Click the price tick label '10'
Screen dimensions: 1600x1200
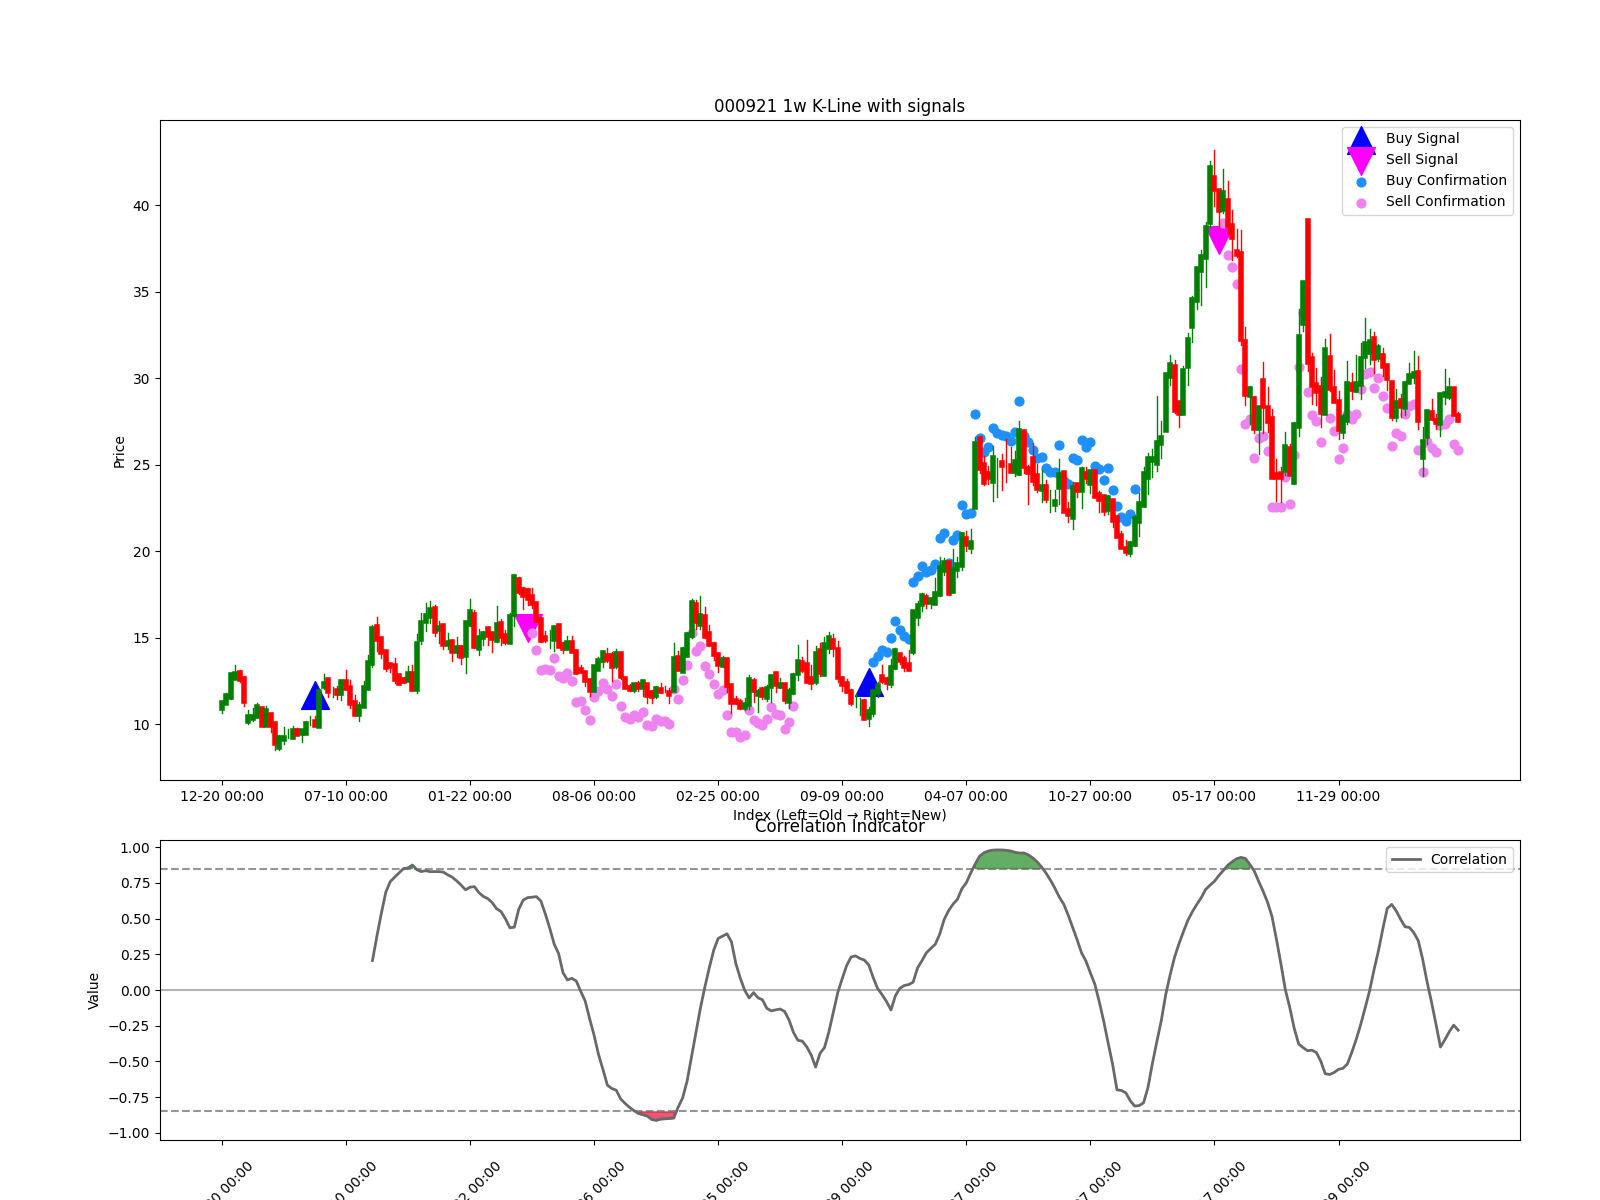point(141,725)
